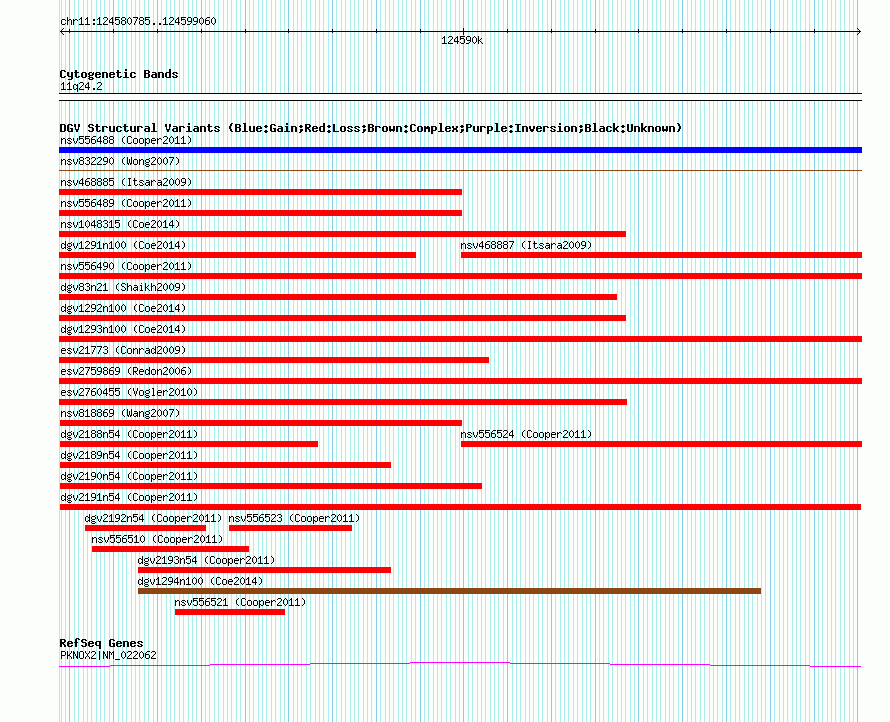Open variant dgv1291n100 (Coe2014) label
The height and width of the screenshot is (722, 890).
tap(123, 245)
